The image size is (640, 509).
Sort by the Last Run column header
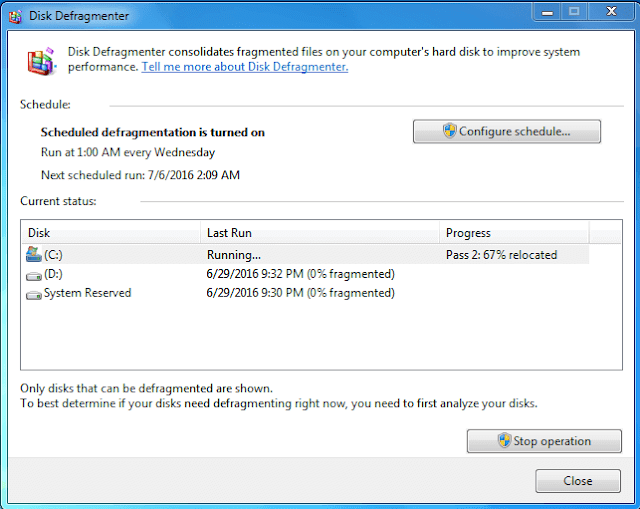pos(320,233)
